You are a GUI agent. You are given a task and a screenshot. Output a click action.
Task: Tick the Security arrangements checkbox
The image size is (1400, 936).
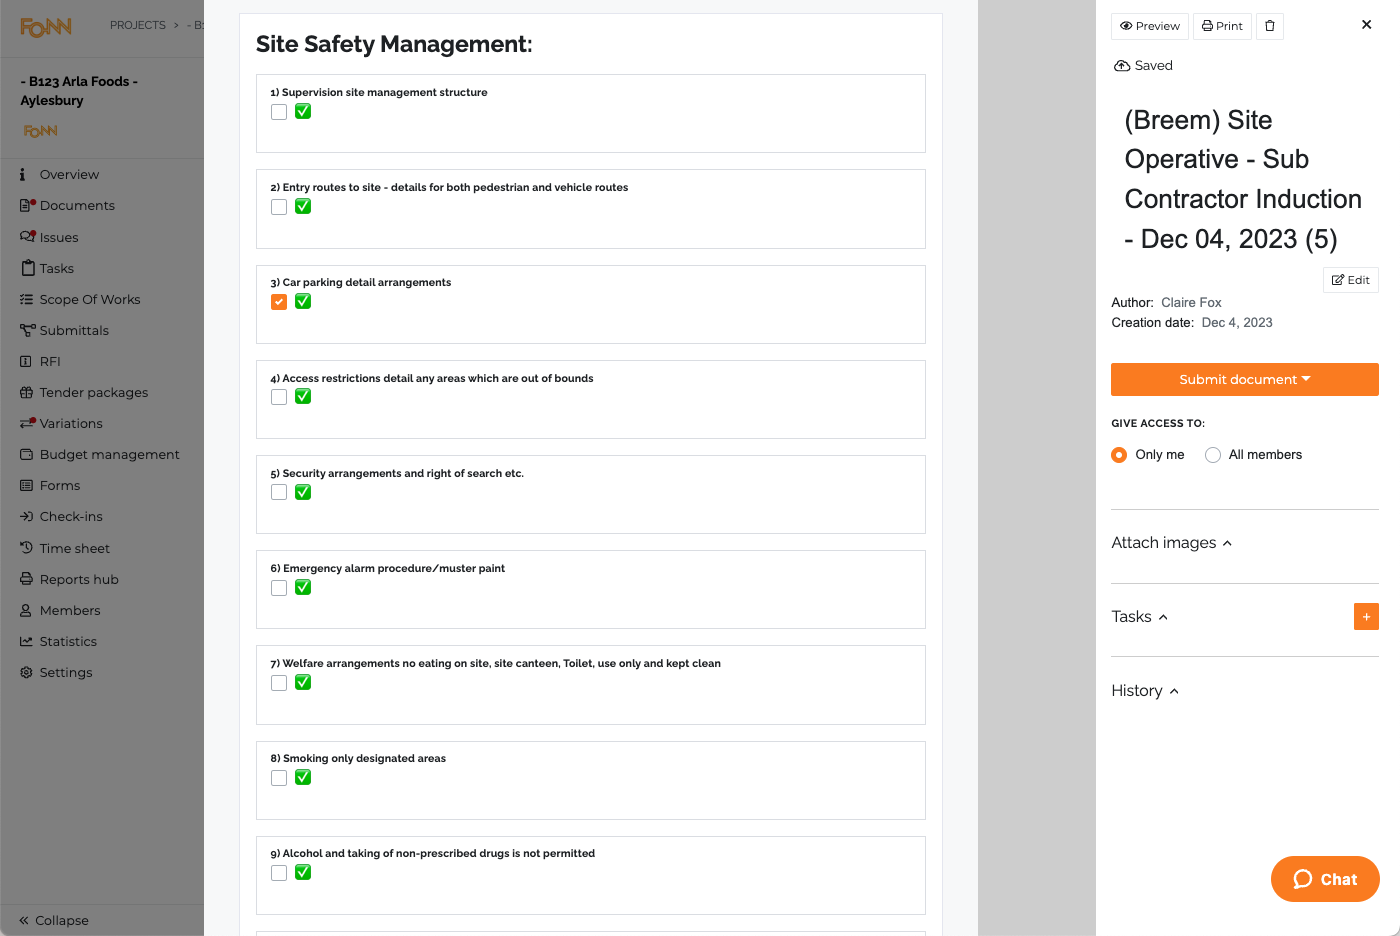[279, 492]
